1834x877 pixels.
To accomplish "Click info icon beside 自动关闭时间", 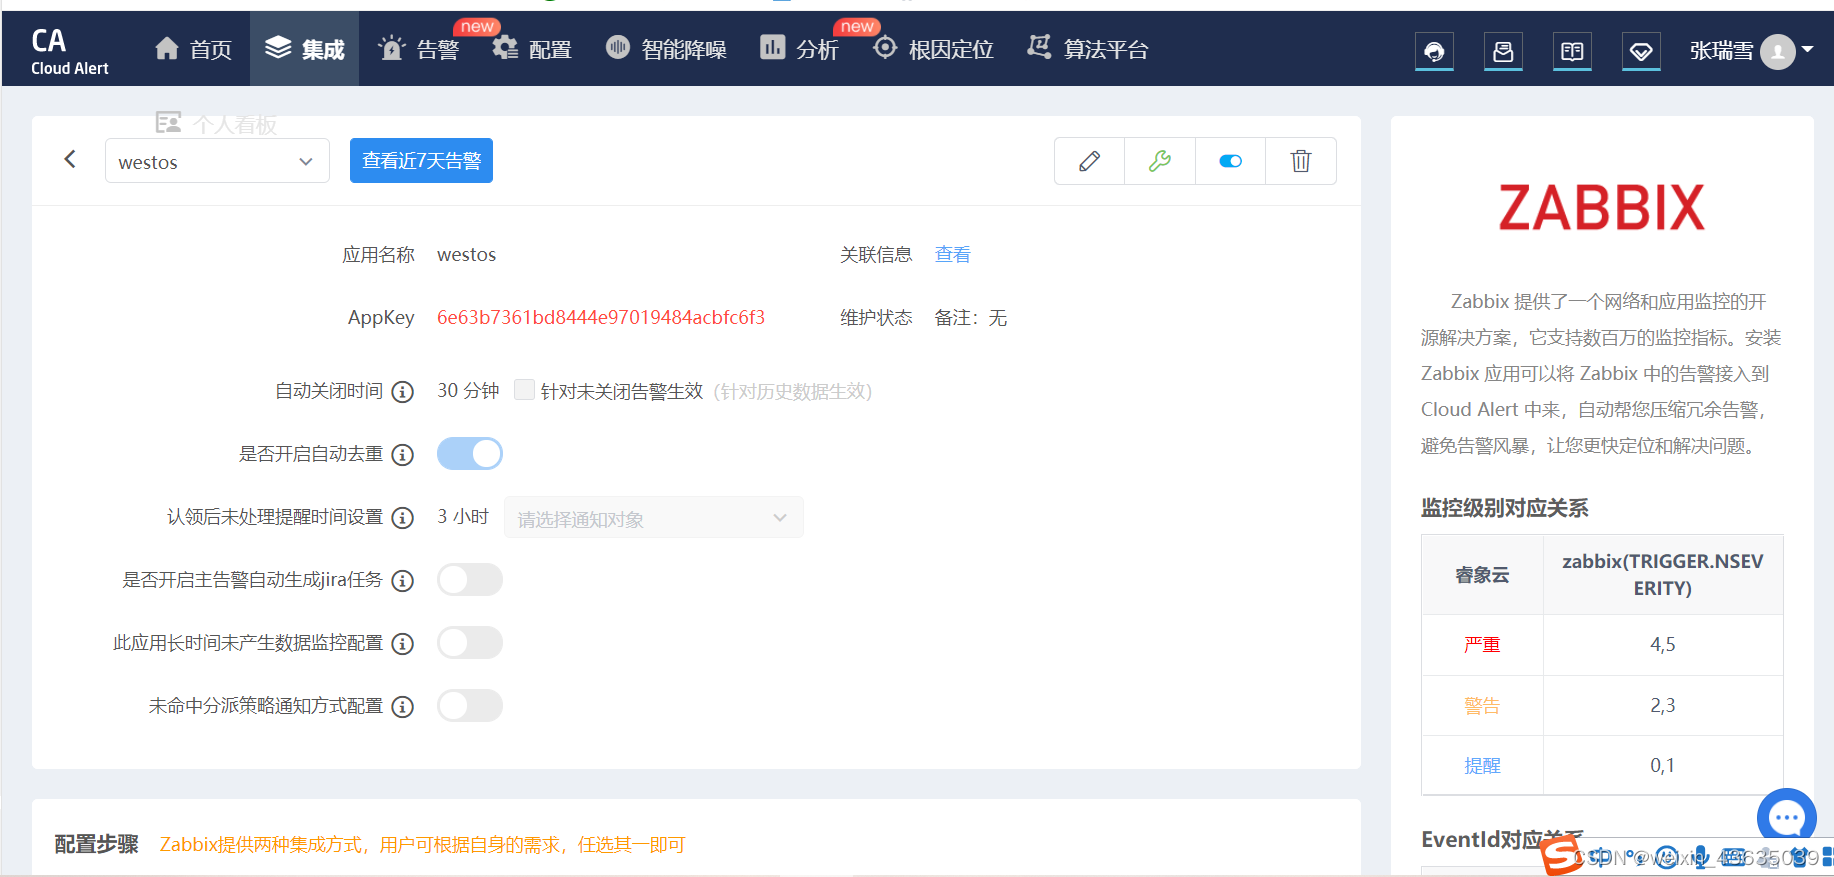I will [x=402, y=392].
